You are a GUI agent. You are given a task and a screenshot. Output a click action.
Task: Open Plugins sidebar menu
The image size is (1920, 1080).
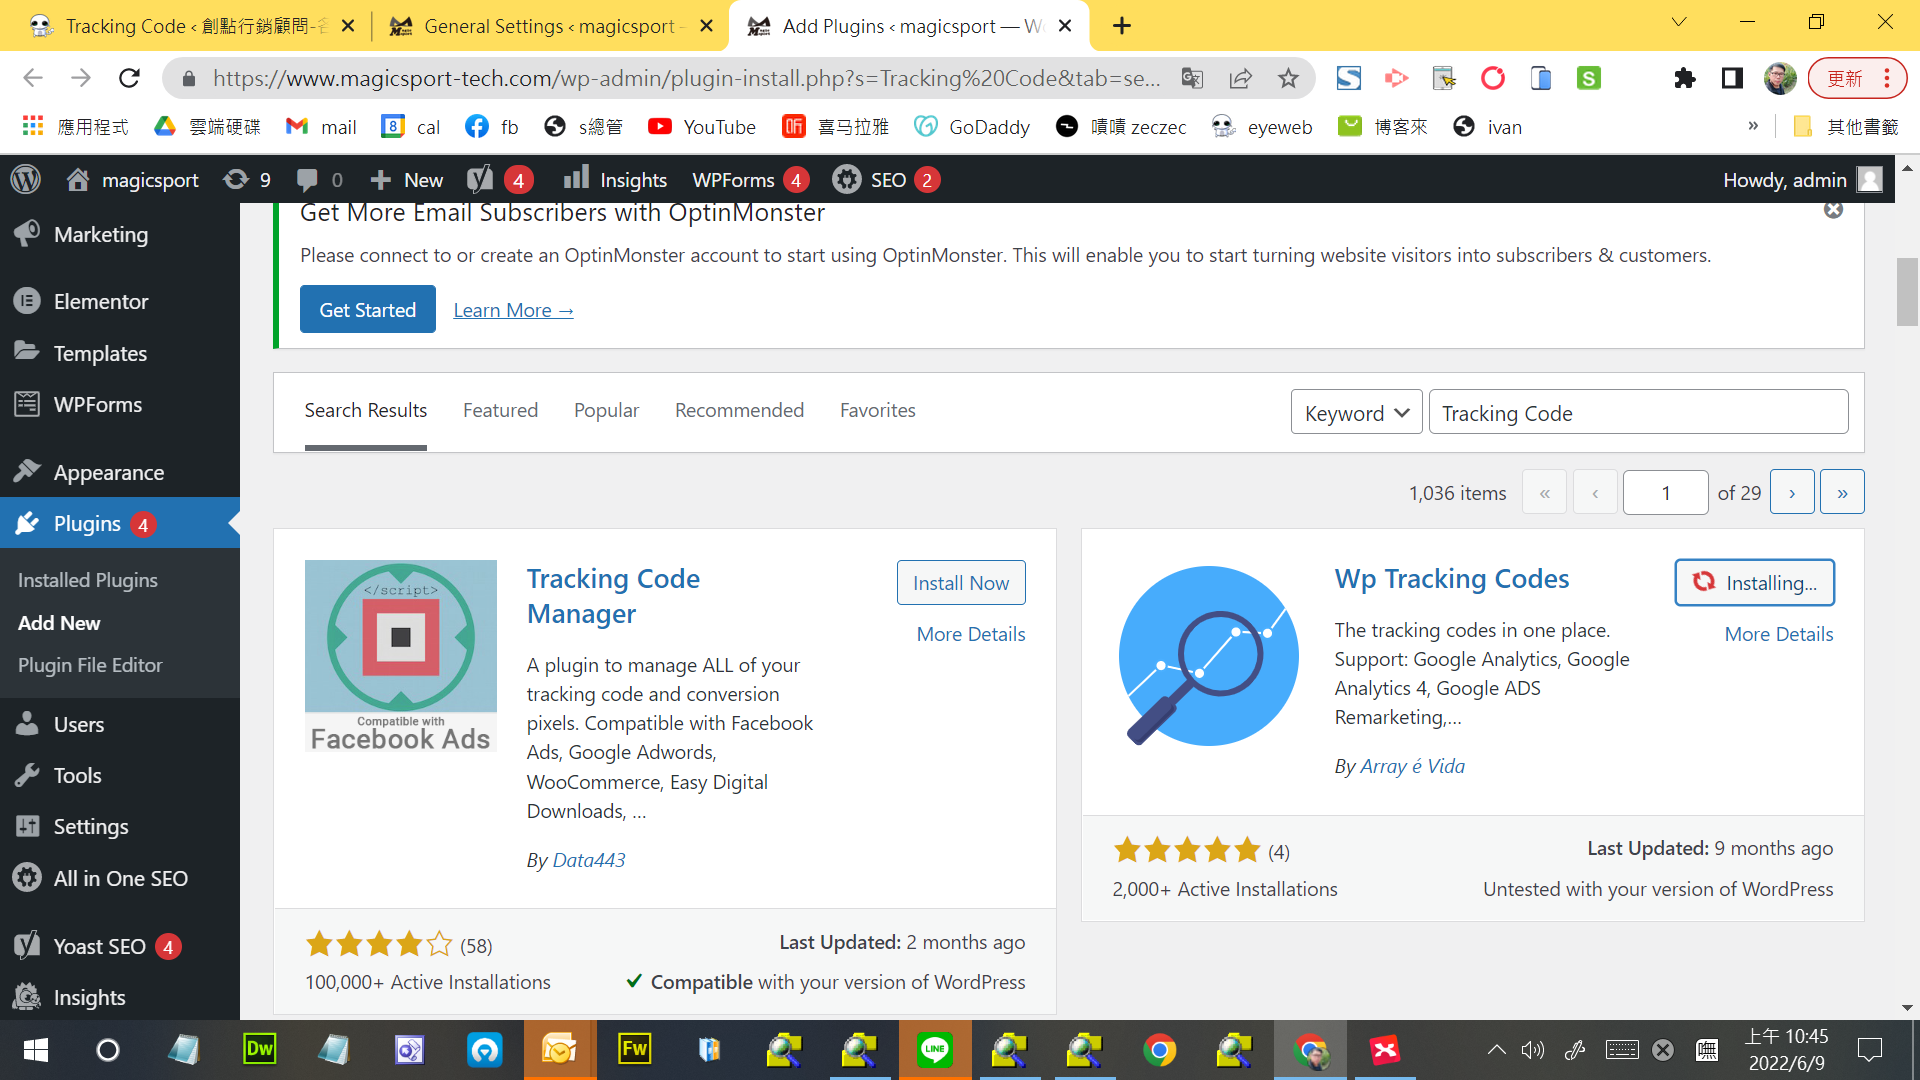(120, 523)
